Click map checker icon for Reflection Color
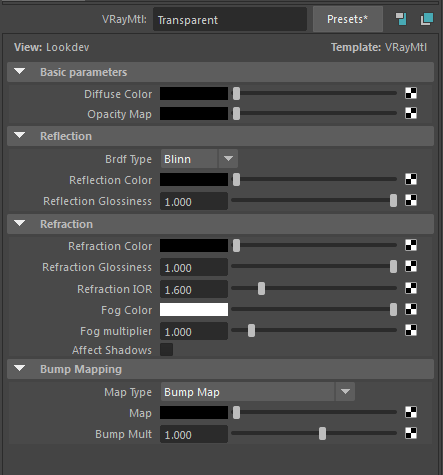 coord(411,179)
